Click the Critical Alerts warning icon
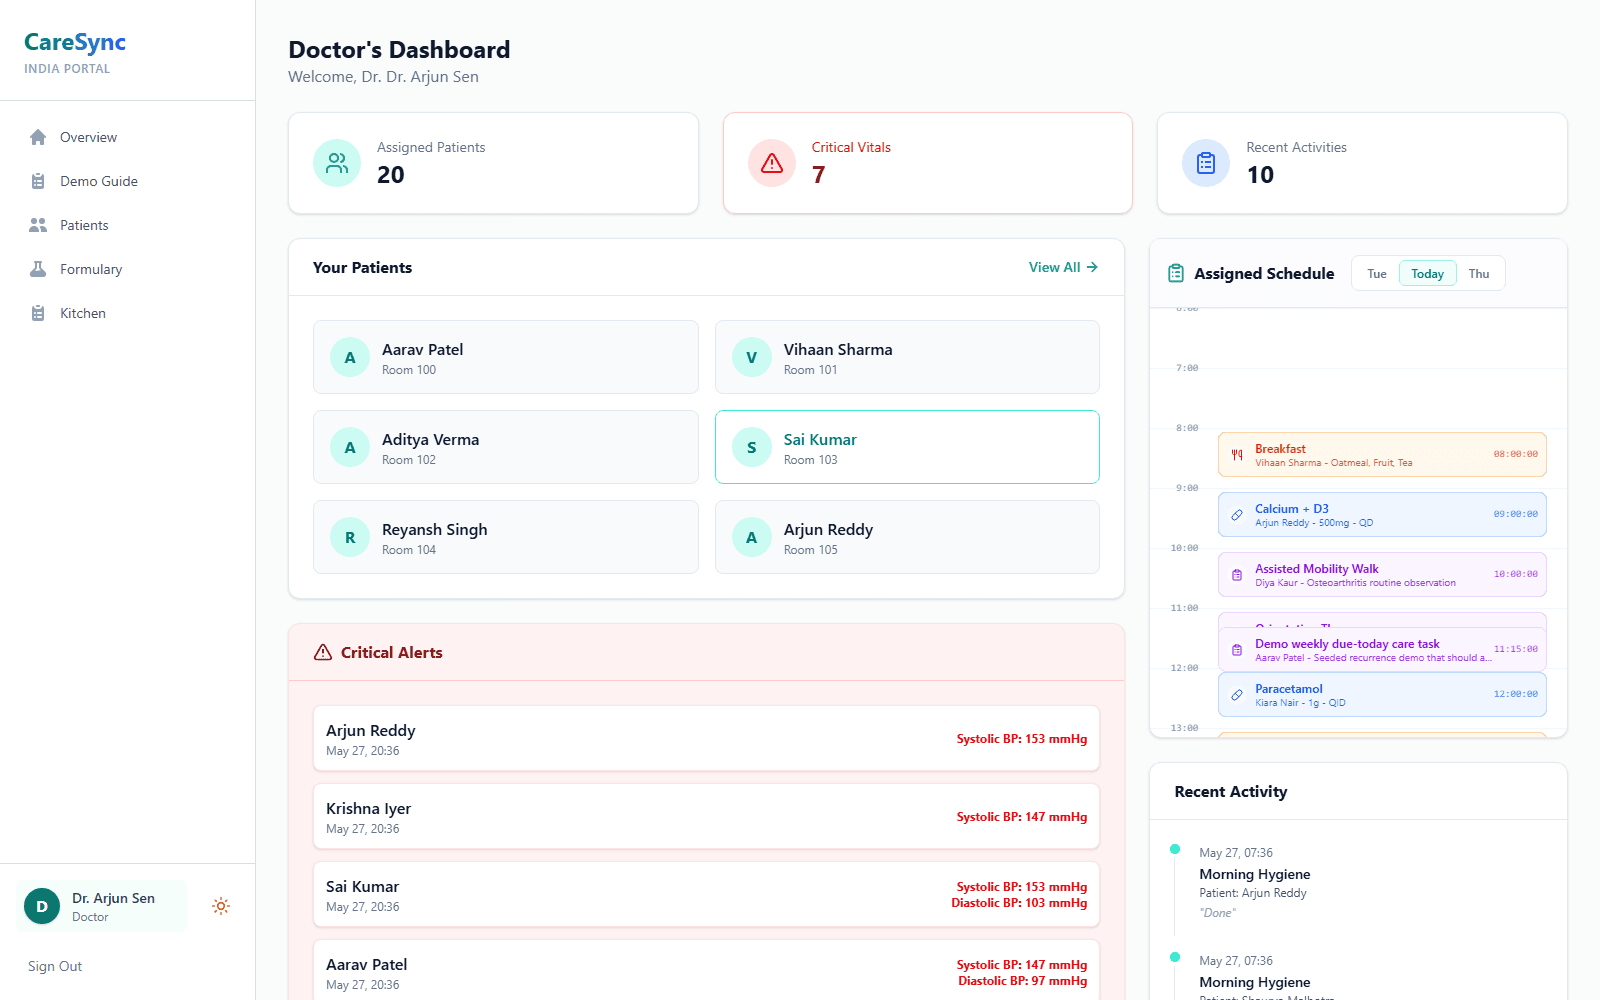This screenshot has width=1600, height=1000. (x=323, y=652)
